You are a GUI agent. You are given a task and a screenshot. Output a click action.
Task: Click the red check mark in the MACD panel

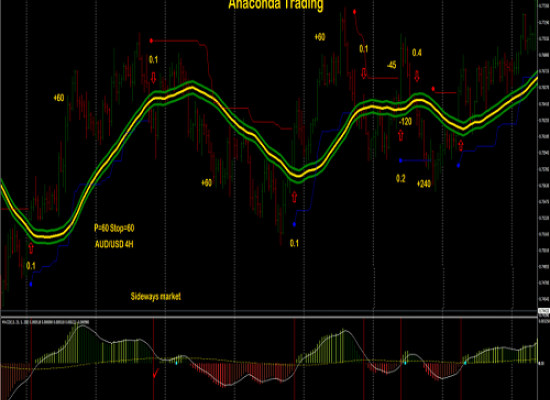(x=156, y=373)
